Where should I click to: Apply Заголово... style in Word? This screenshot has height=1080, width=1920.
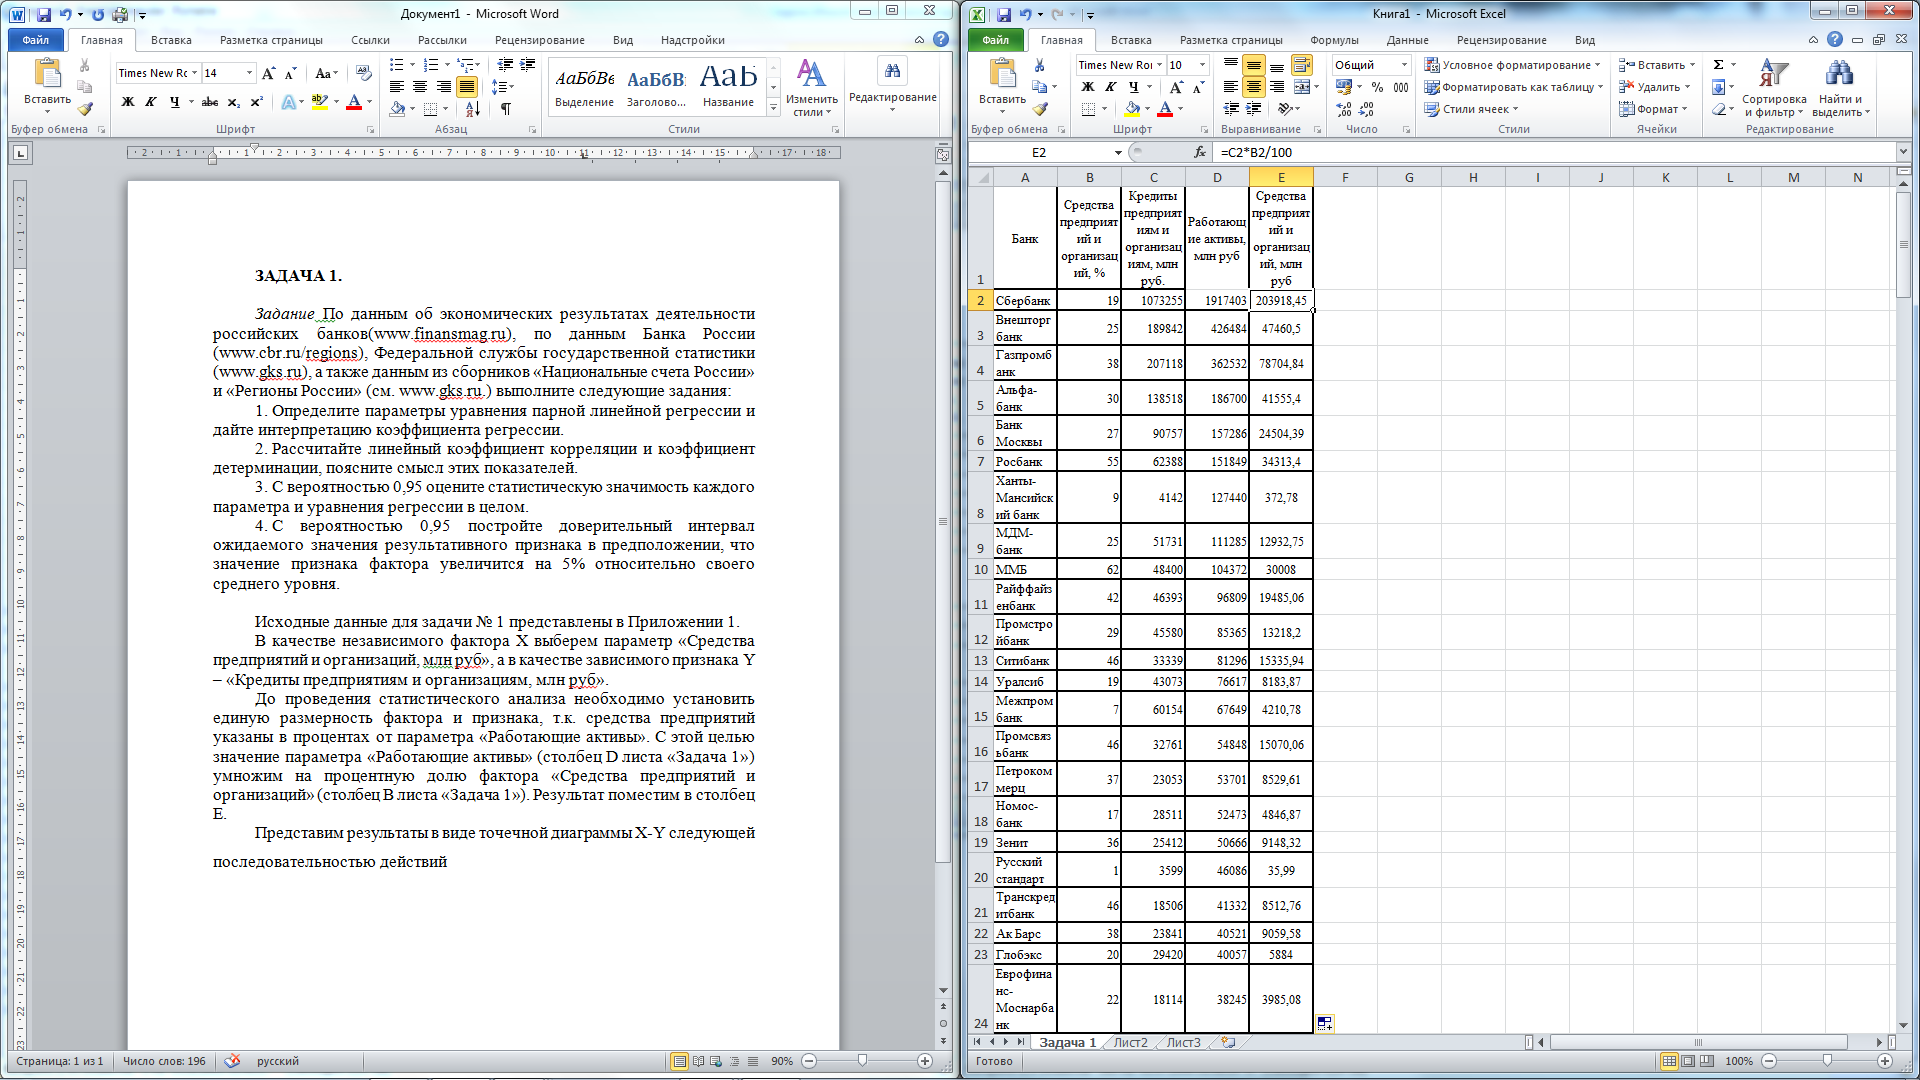(x=656, y=87)
